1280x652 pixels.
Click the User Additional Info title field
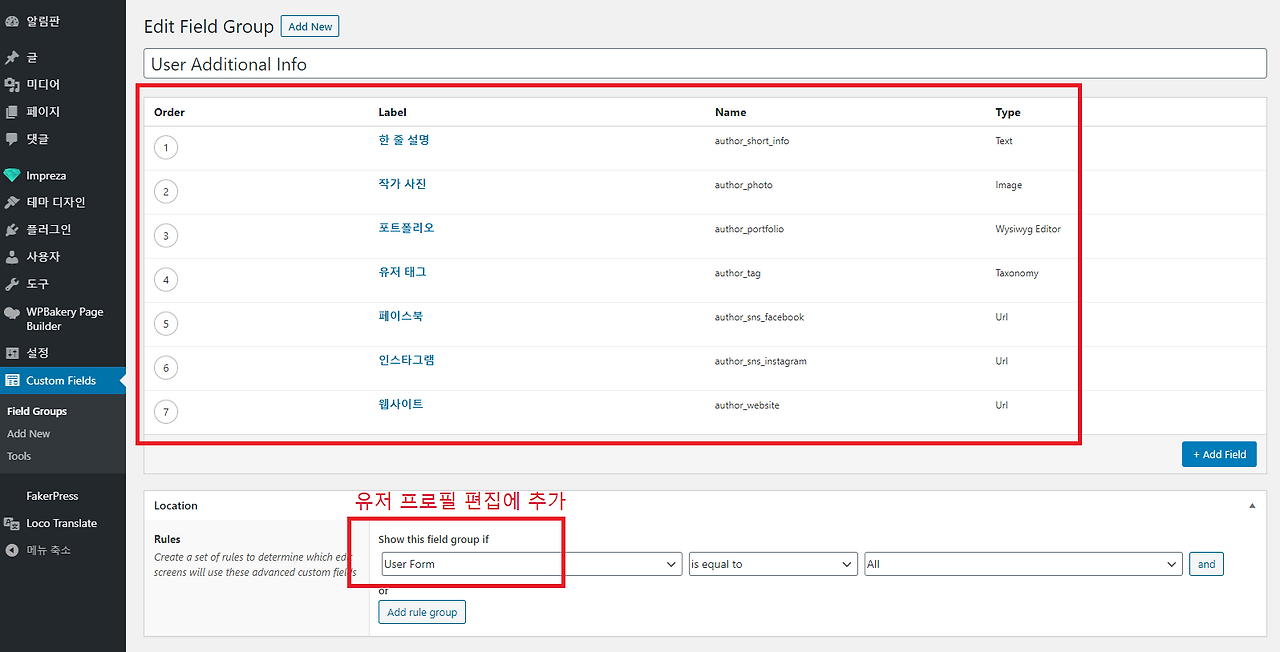(705, 64)
